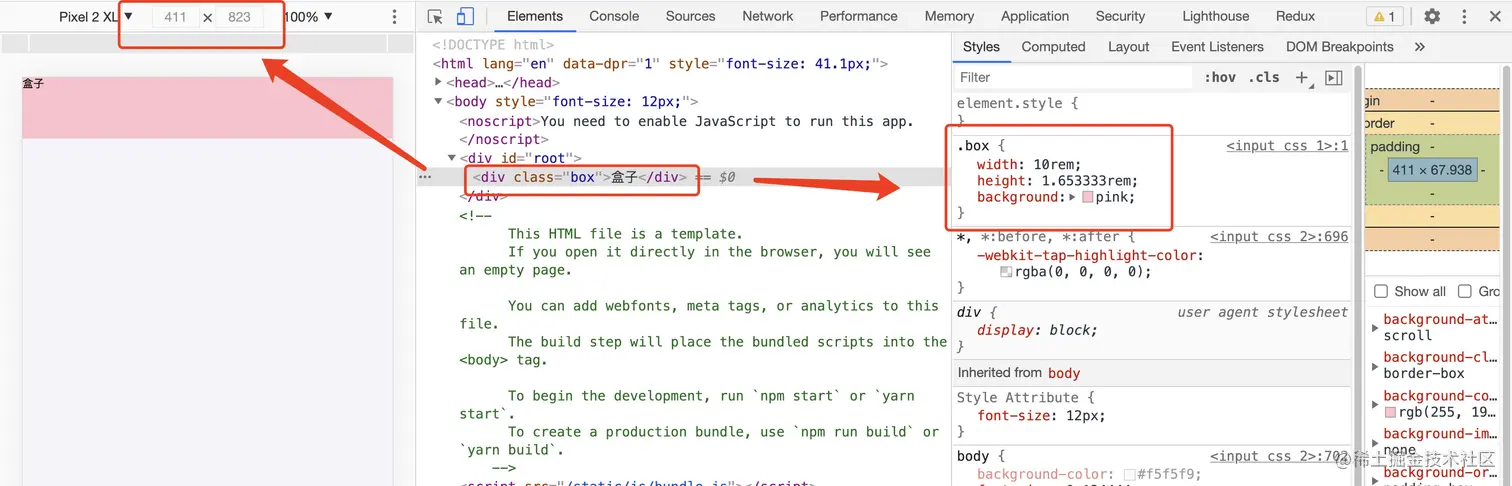Click the viewport height field showing 823
This screenshot has height=486, width=1512.
click(240, 17)
